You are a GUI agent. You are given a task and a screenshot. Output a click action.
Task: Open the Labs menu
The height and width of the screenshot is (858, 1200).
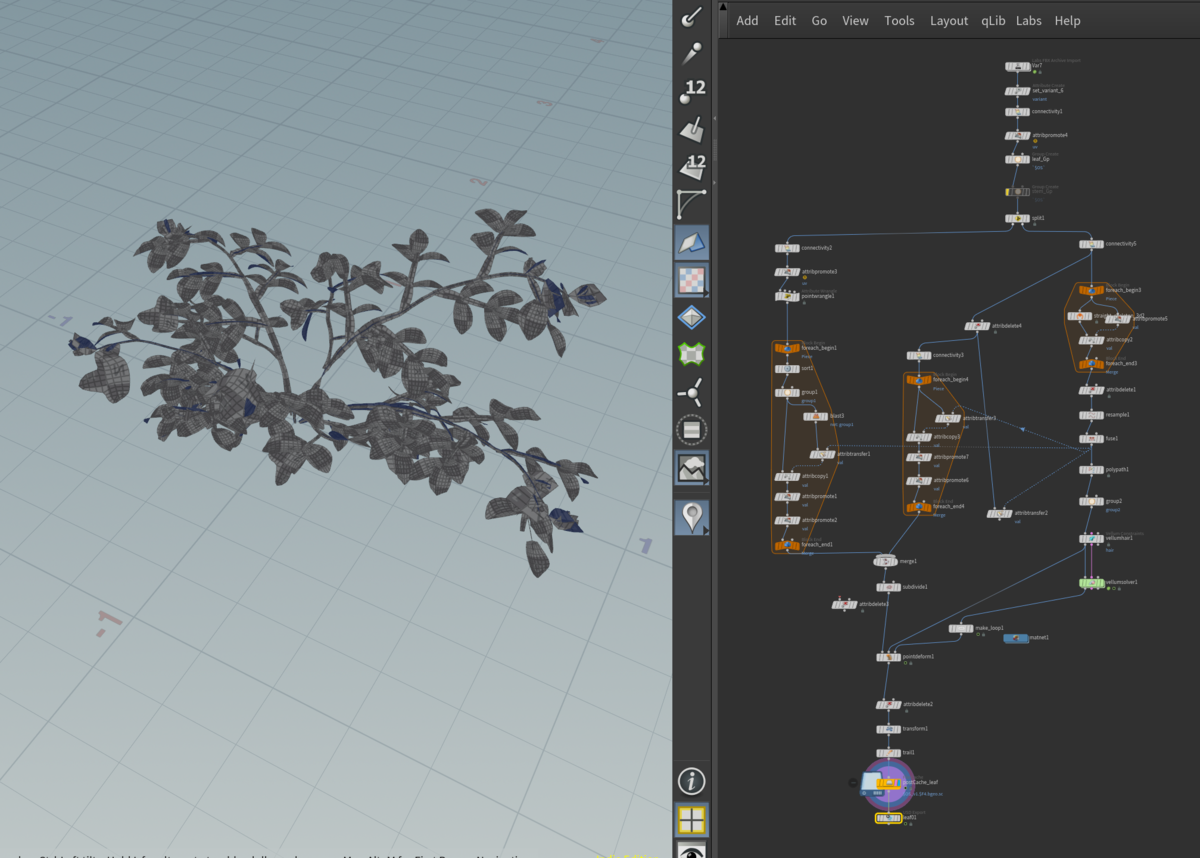click(x=1029, y=21)
